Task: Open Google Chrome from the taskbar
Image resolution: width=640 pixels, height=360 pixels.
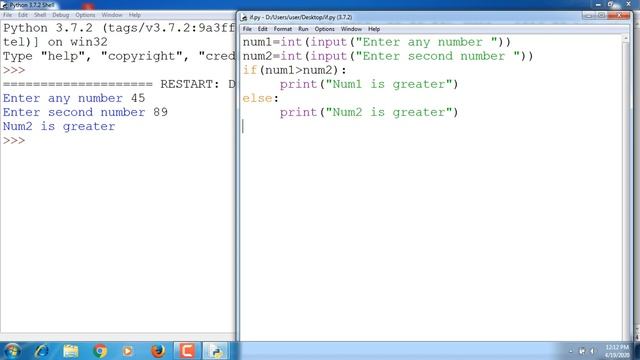Action: click(100, 351)
